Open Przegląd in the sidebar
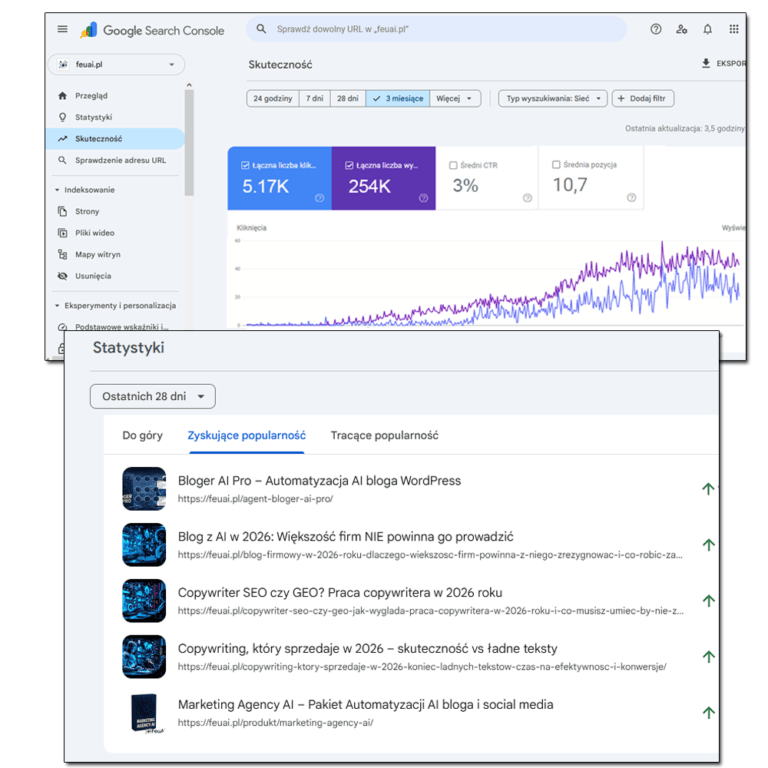The height and width of the screenshot is (768, 768). tap(116, 96)
